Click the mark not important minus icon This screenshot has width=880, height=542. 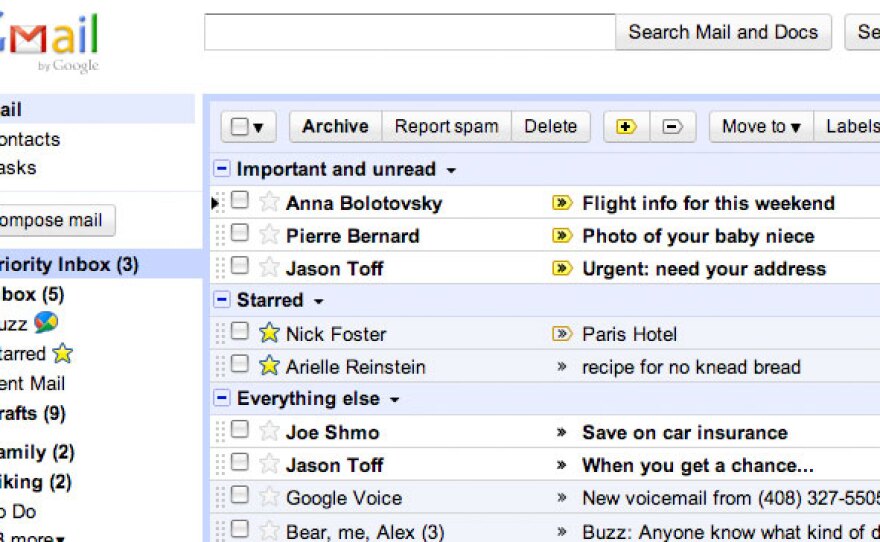(673, 127)
